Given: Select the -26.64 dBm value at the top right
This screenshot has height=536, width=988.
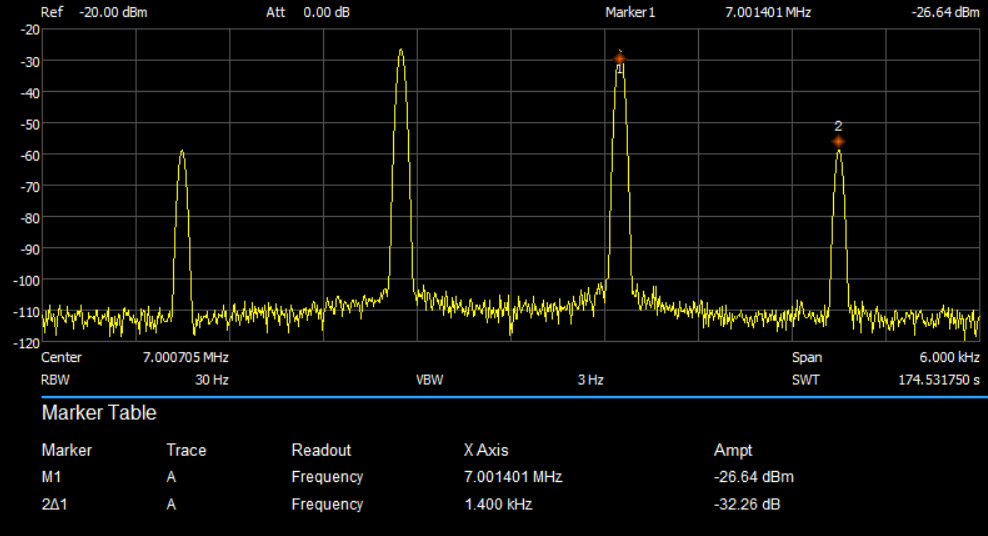Looking at the screenshot, I should pyautogui.click(x=945, y=12).
